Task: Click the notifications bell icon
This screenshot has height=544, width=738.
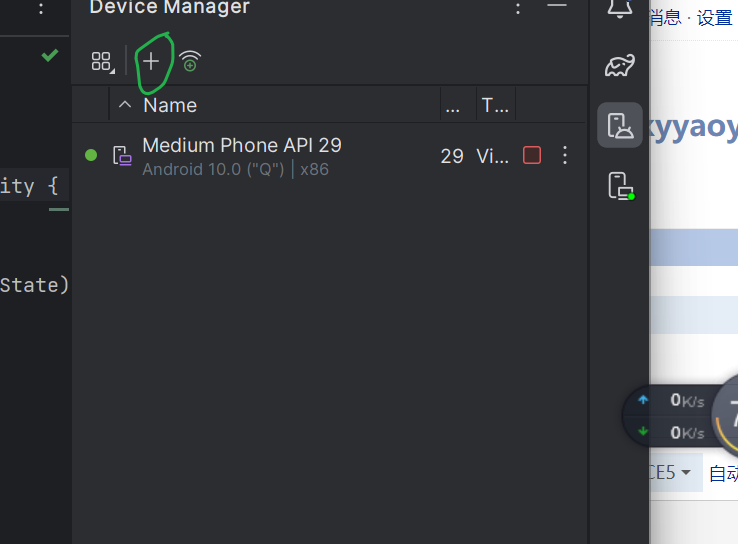Action: click(620, 10)
